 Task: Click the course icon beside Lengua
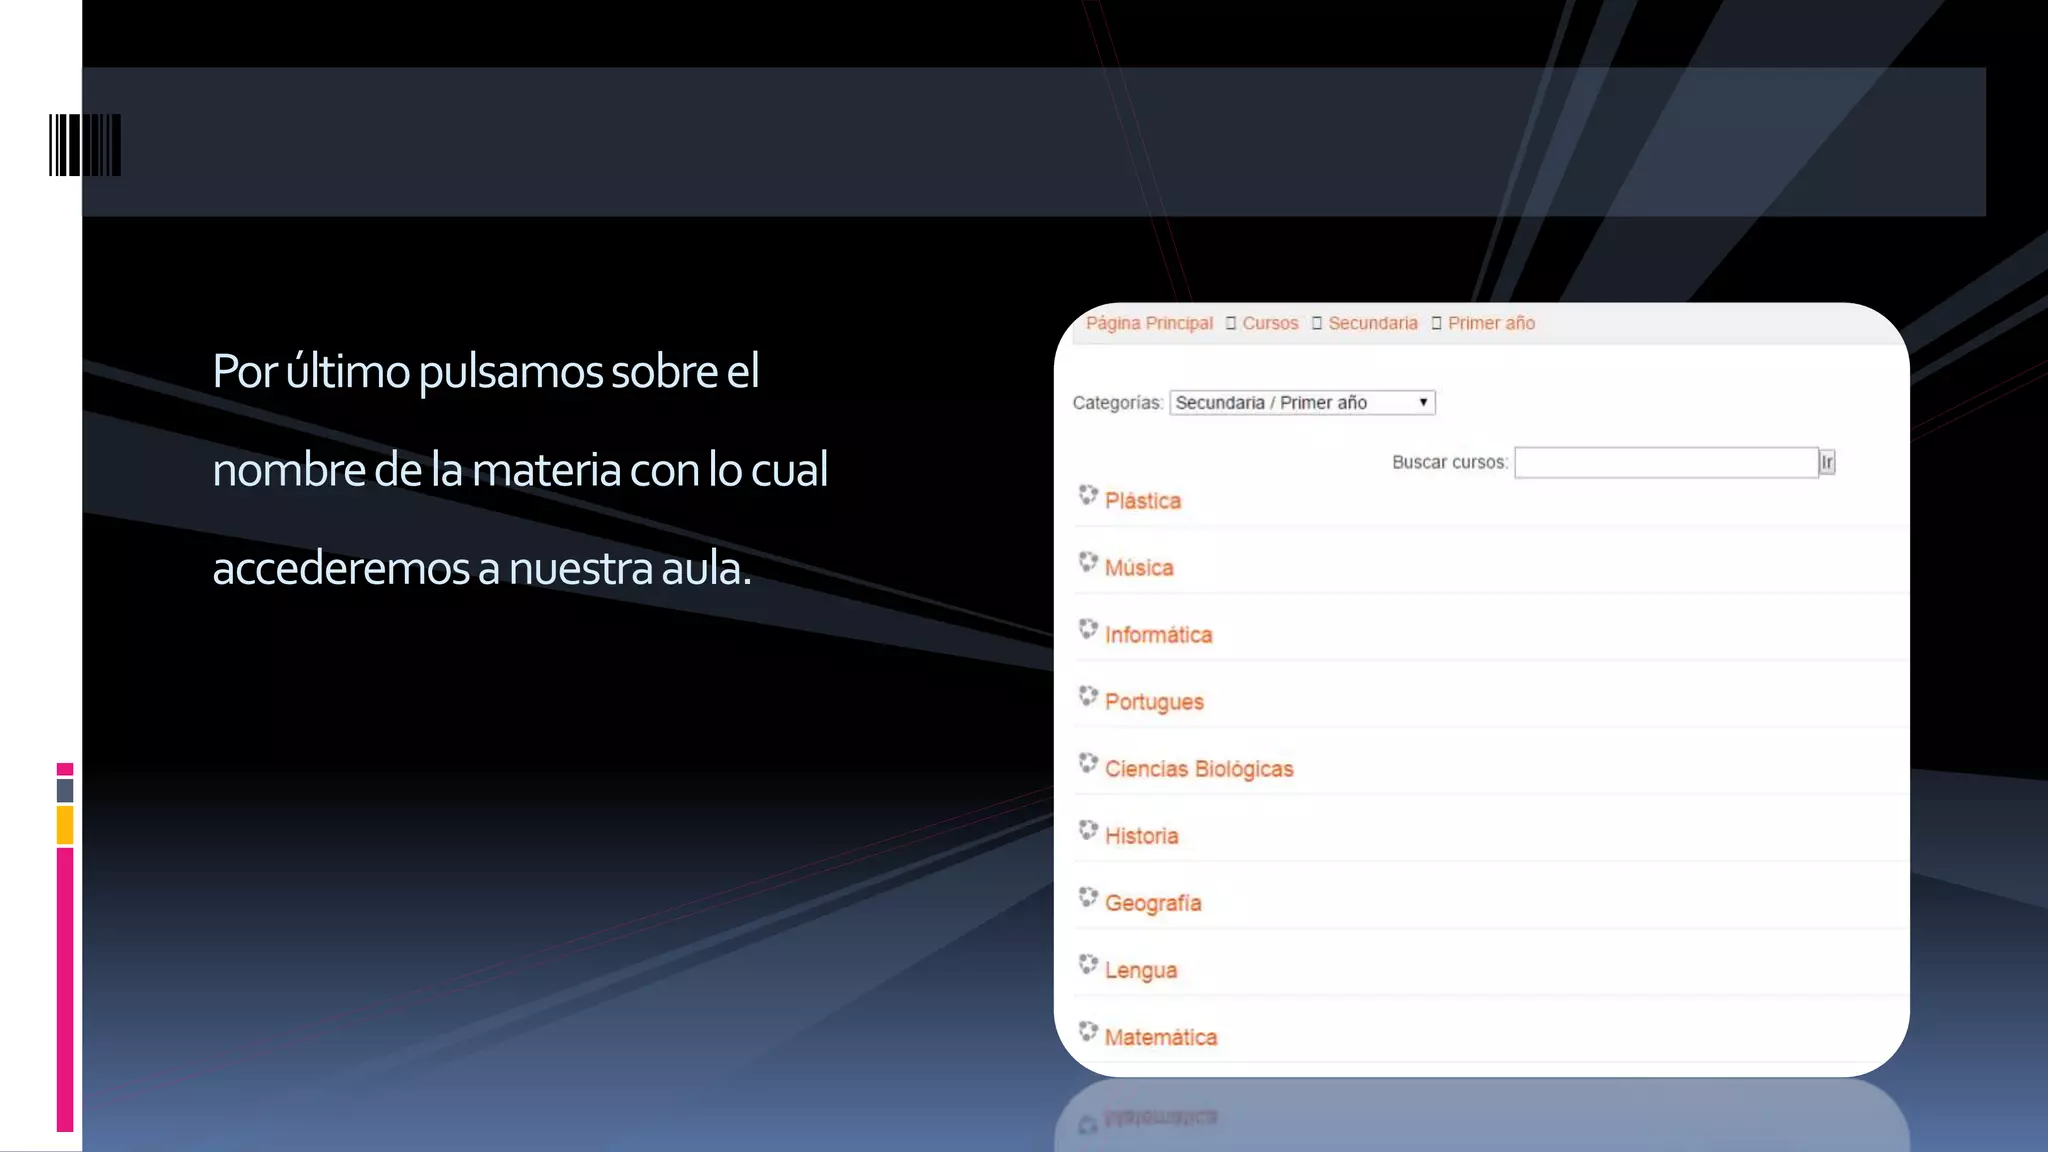[x=1088, y=964]
